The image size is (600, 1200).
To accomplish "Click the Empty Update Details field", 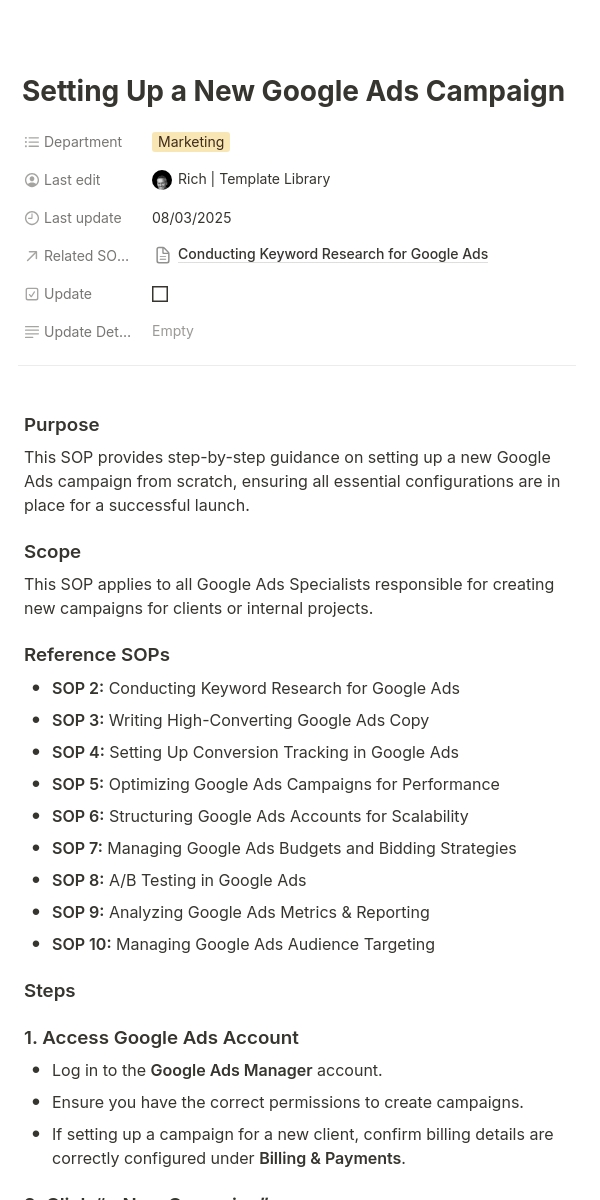I will pyautogui.click(x=172, y=331).
